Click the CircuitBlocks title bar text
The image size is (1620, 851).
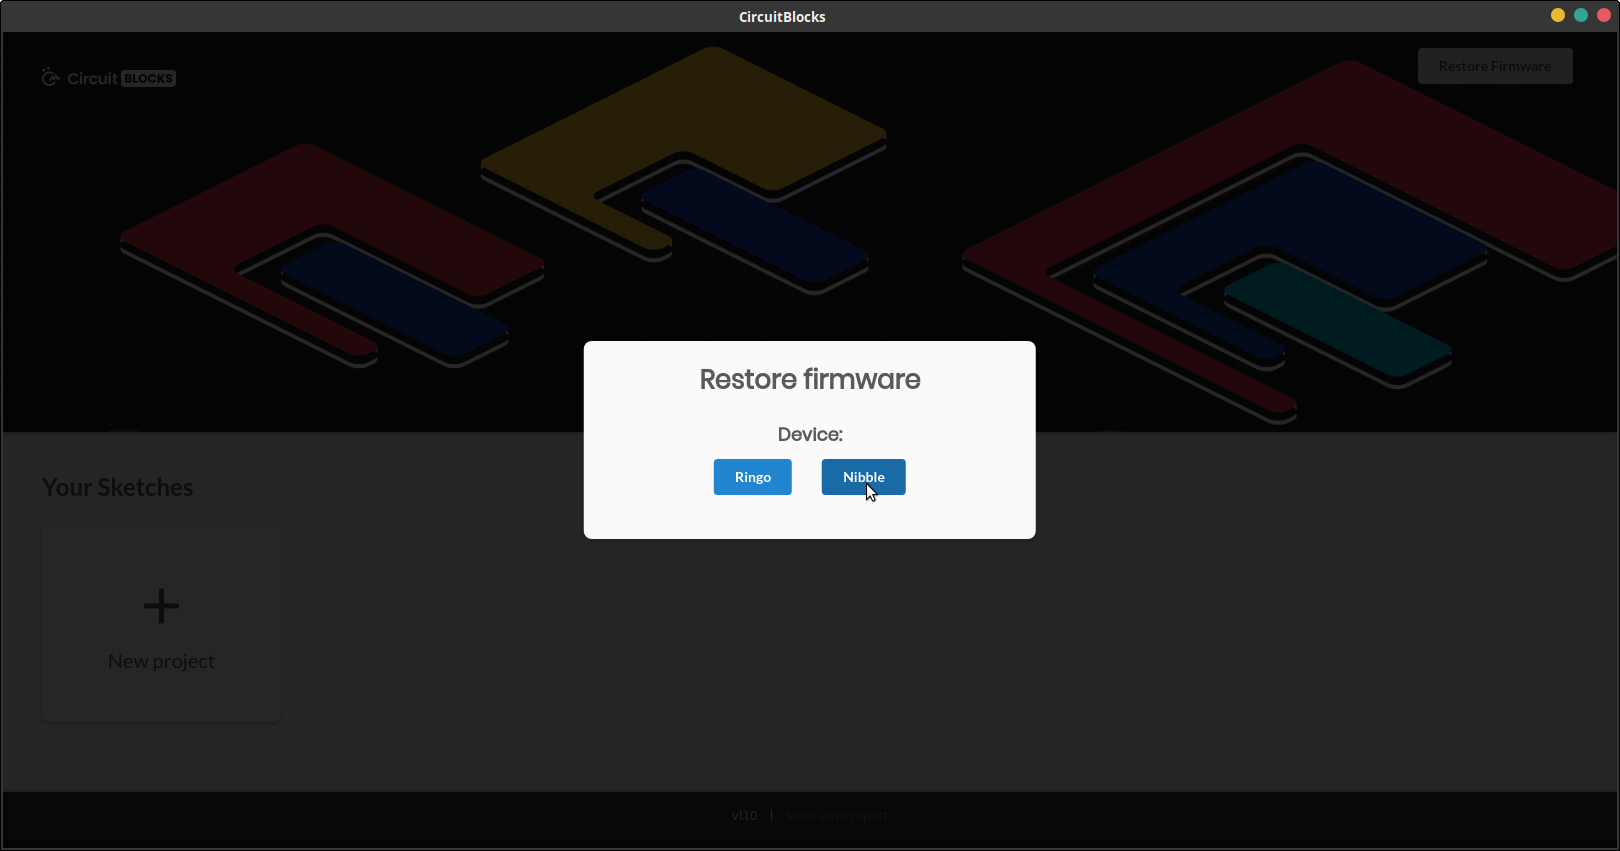pyautogui.click(x=782, y=16)
